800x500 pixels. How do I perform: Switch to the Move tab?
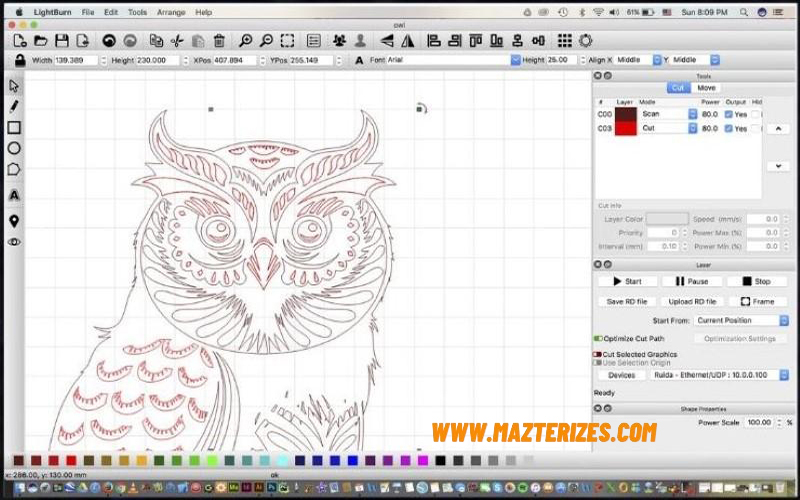coord(706,88)
